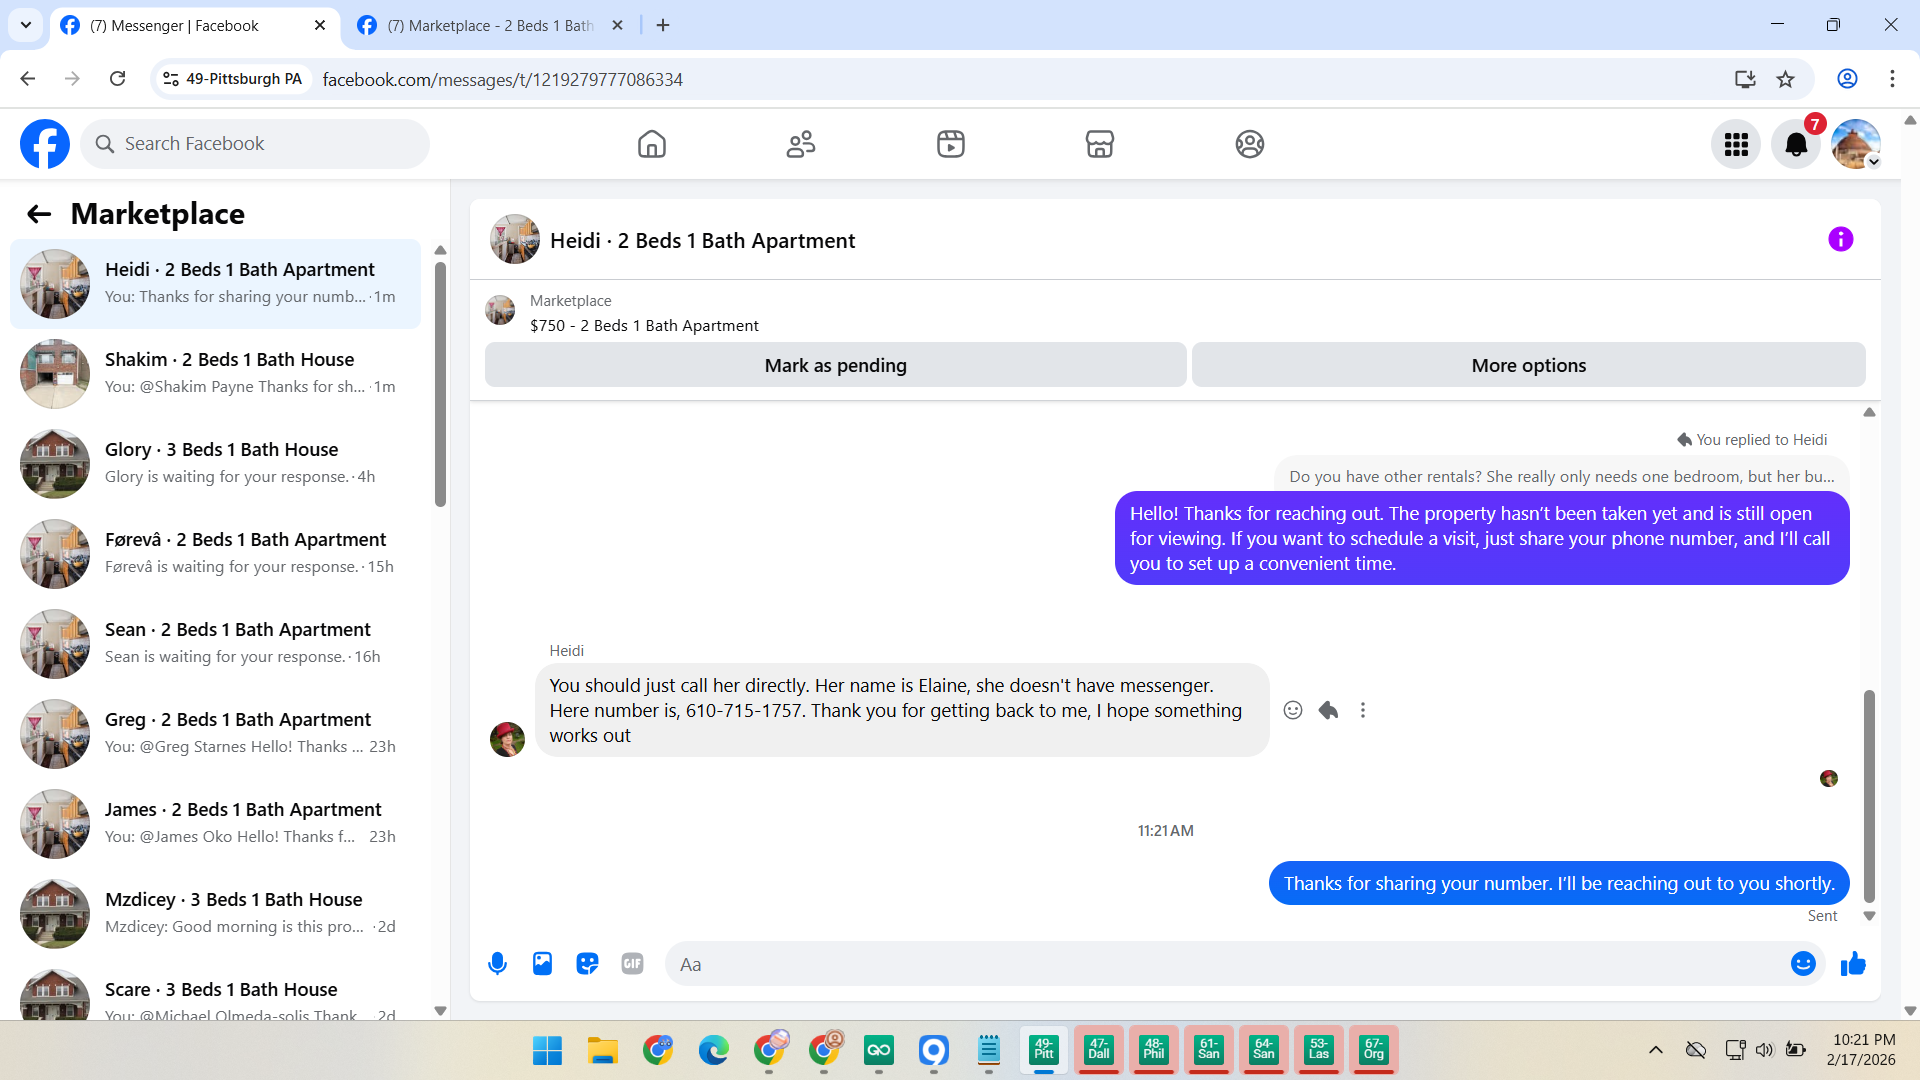Open Chrome tab search dropdown arrow

tap(26, 25)
